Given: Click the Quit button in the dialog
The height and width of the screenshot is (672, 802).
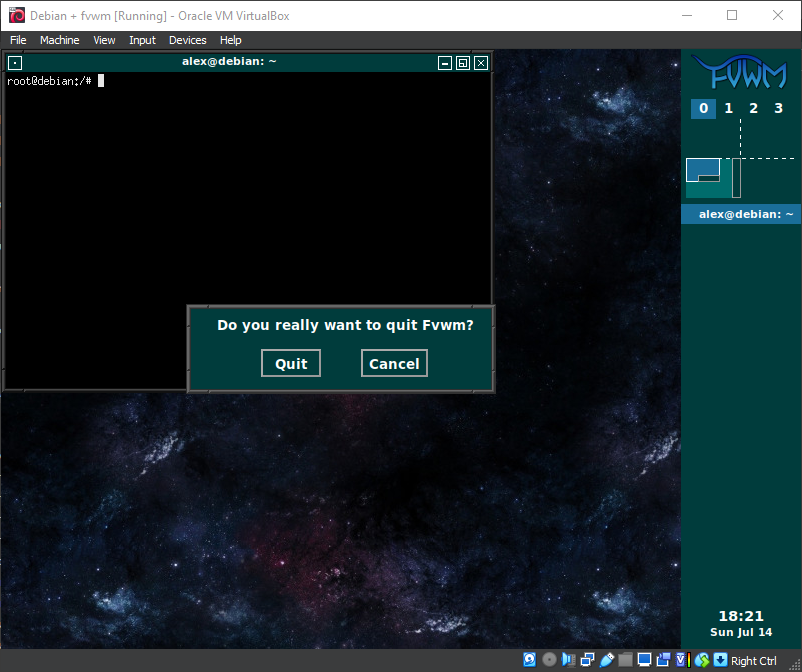Looking at the screenshot, I should (291, 363).
